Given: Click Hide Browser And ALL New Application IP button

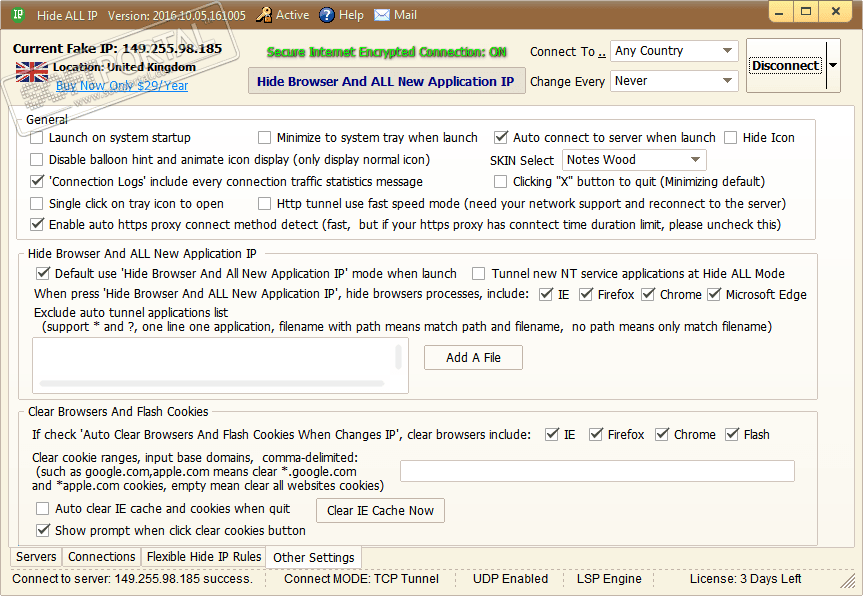Looking at the screenshot, I should pyautogui.click(x=386, y=81).
